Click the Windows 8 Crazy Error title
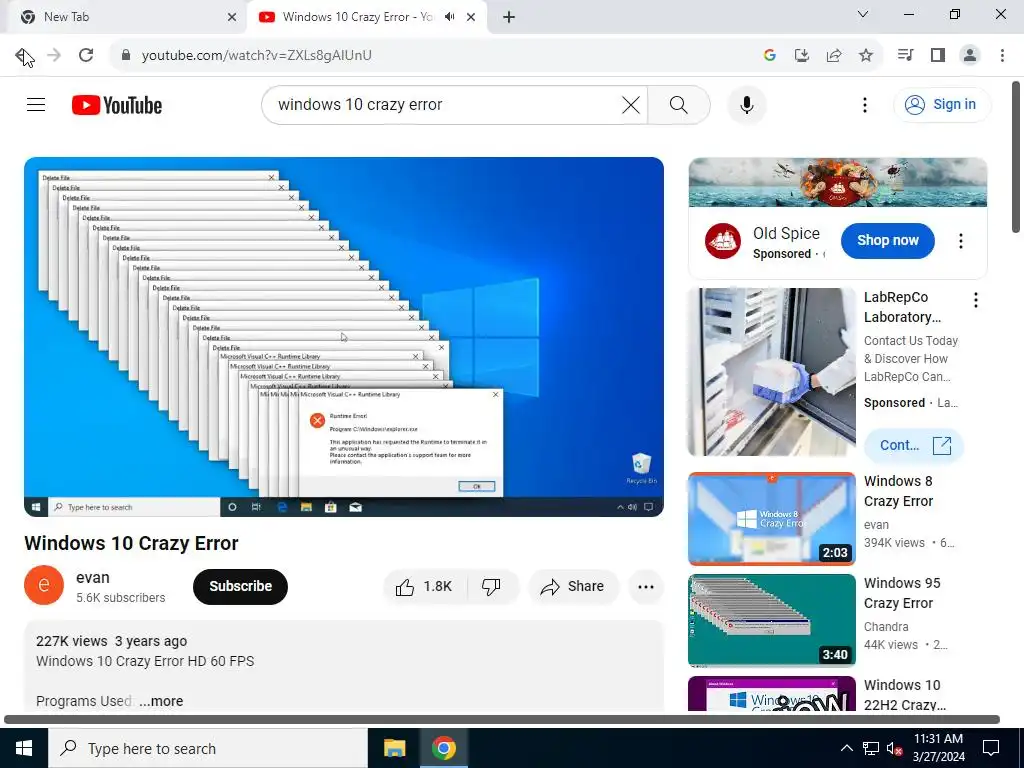Viewport: 1024px width, 768px height. pos(899,491)
